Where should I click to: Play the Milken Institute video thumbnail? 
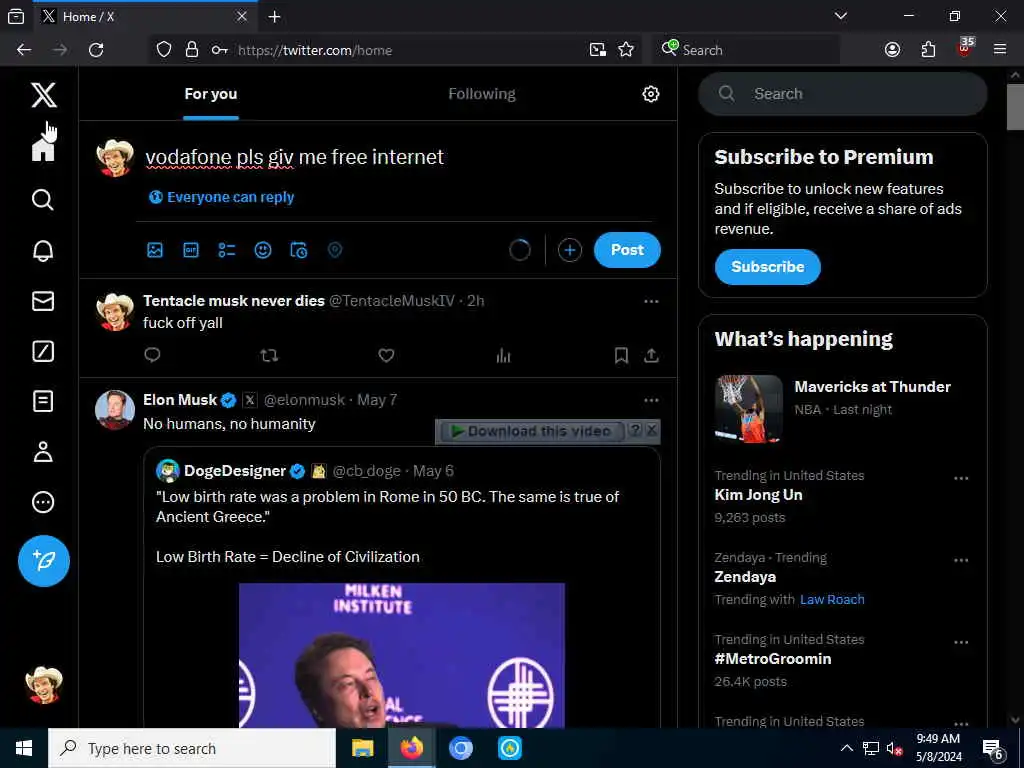pyautogui.click(x=402, y=655)
